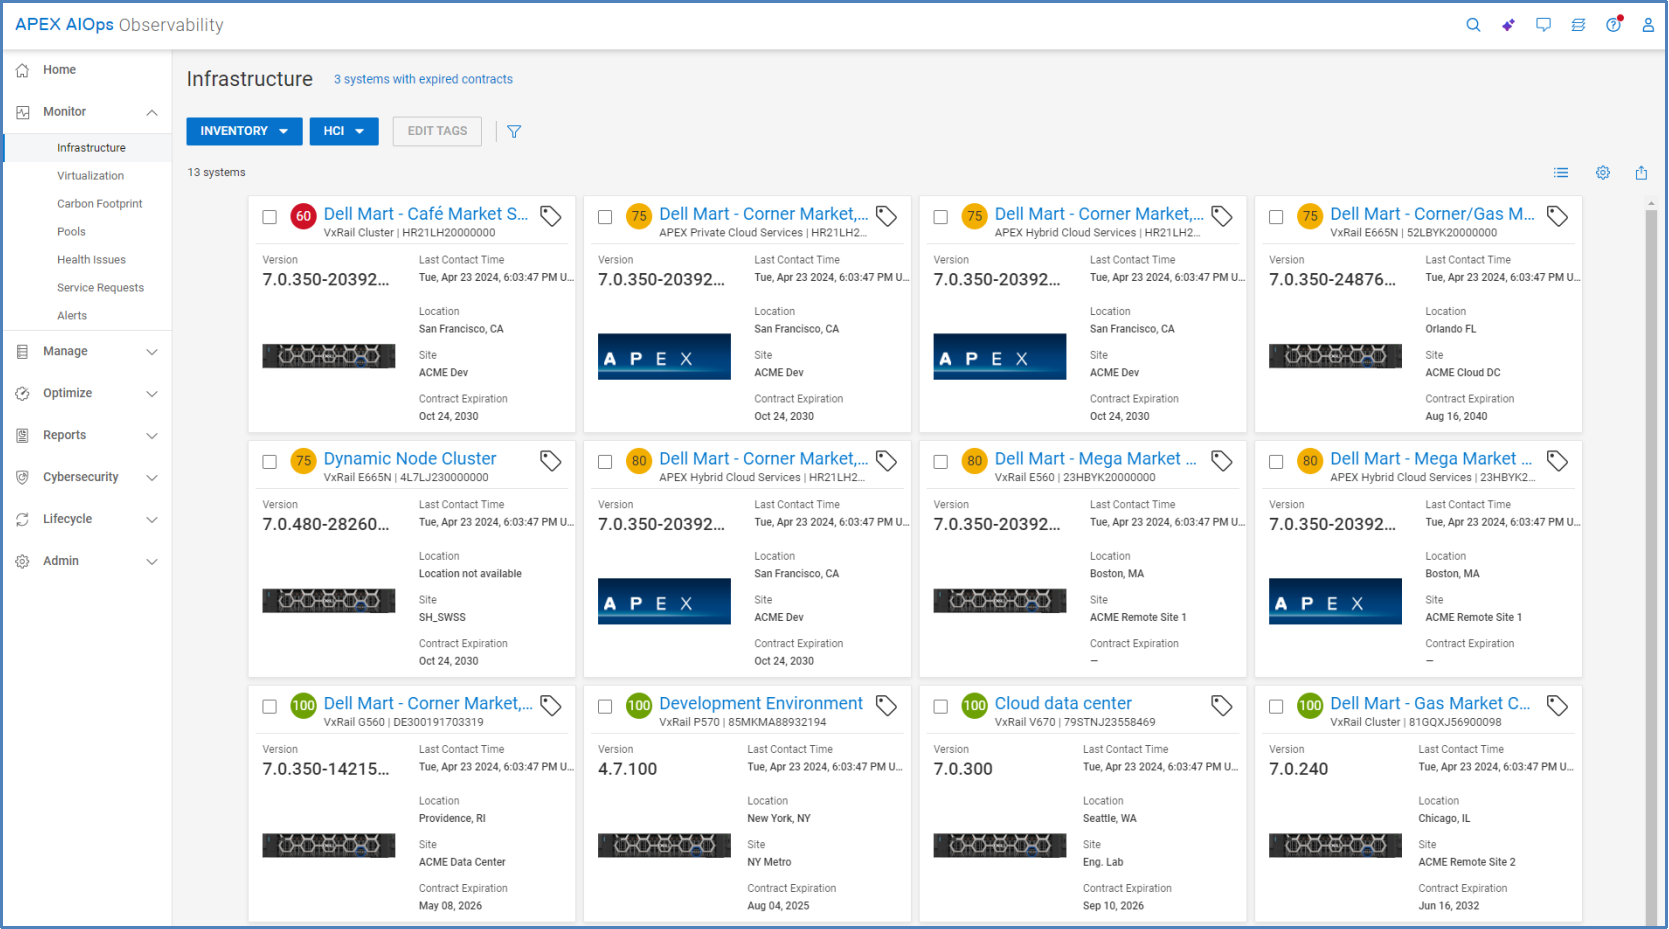The image size is (1669, 929).
Task: Open the search icon in top bar
Action: coord(1473,25)
